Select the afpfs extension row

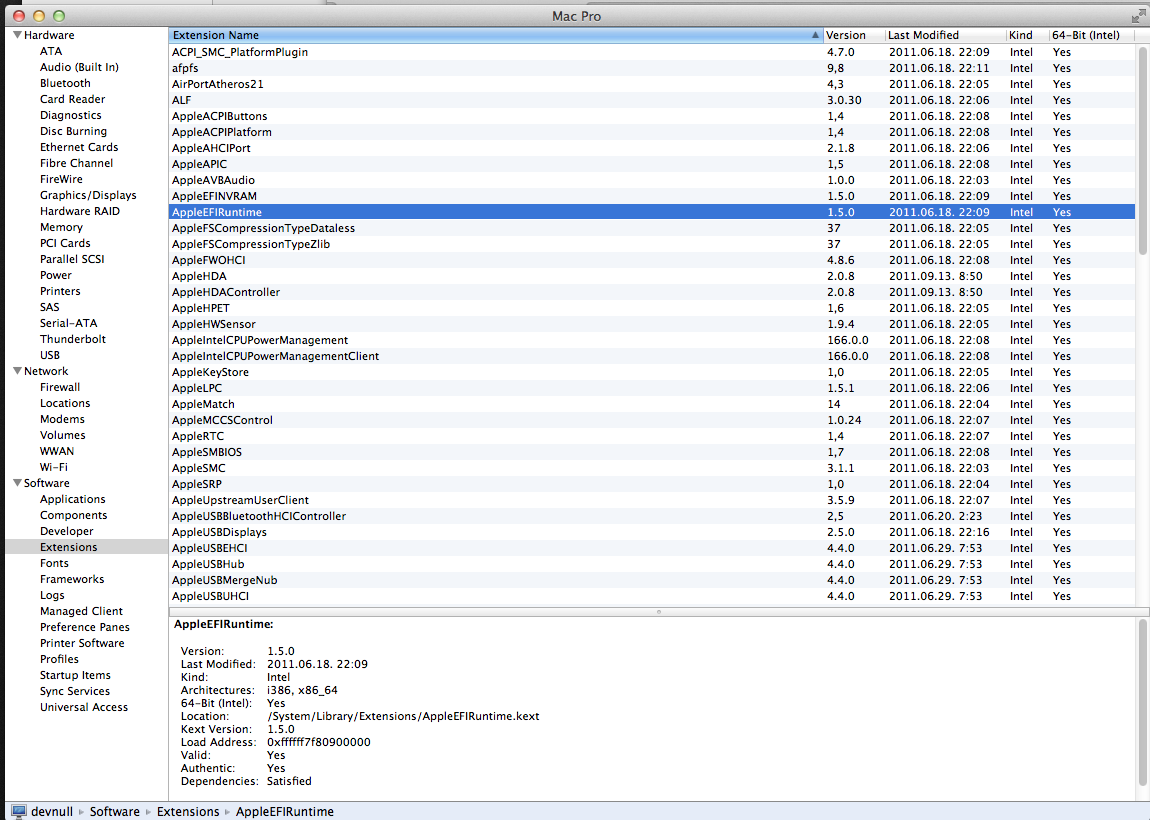click(x=653, y=68)
